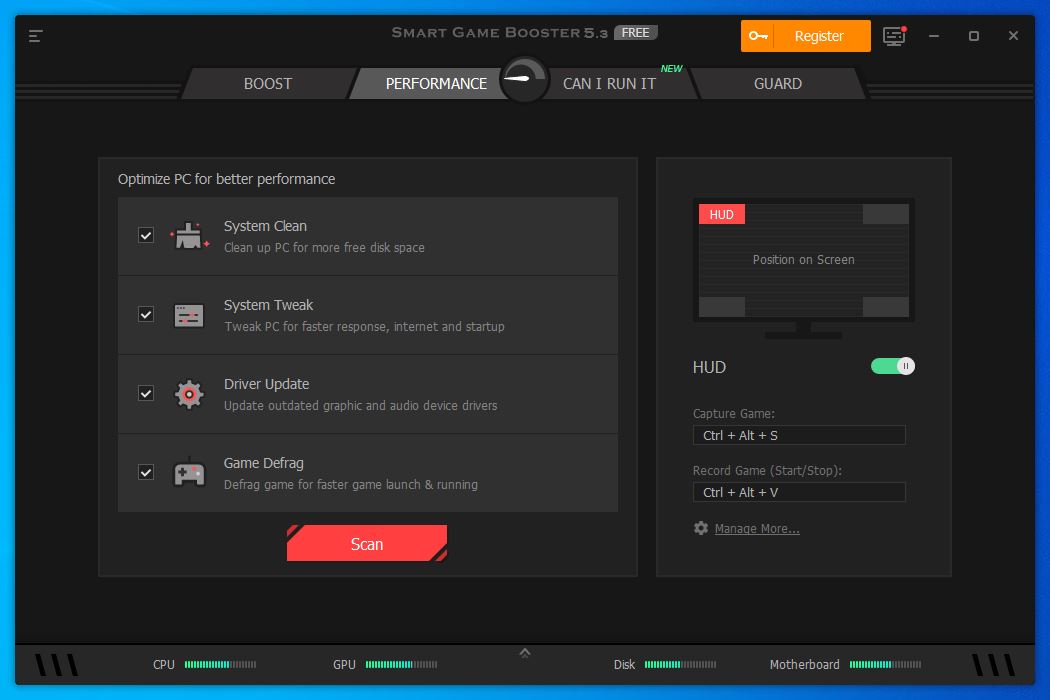Open the CAN I RUN IT tab
The height and width of the screenshot is (700, 1050).
pos(609,84)
